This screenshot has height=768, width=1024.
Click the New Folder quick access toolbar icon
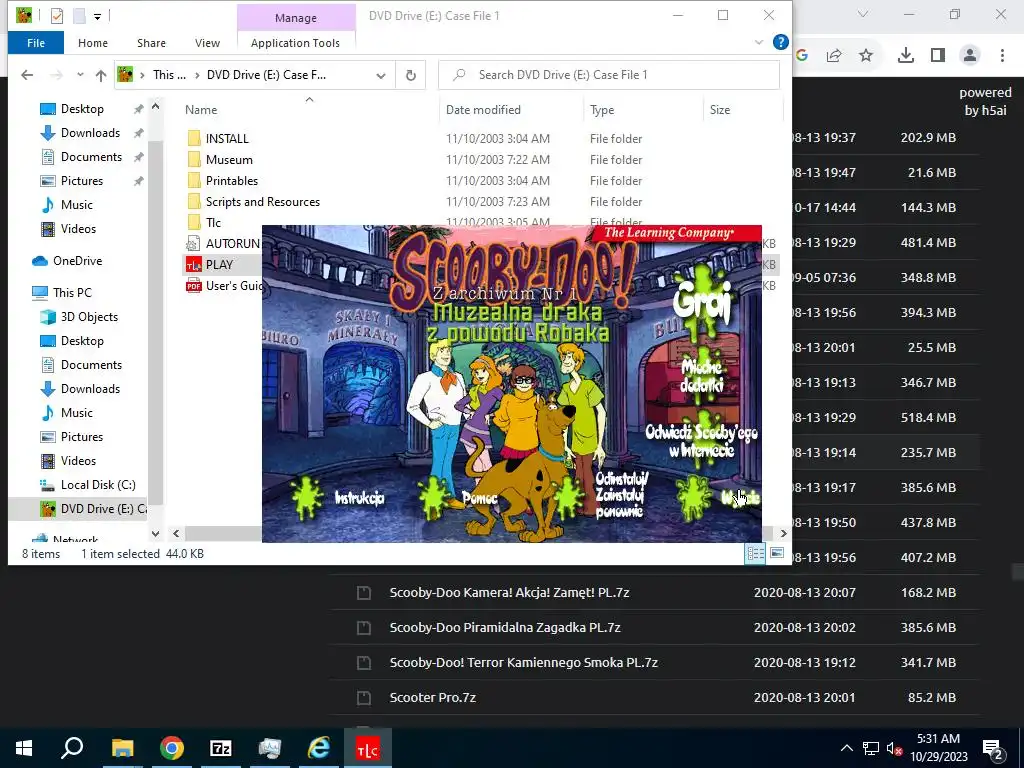79,16
